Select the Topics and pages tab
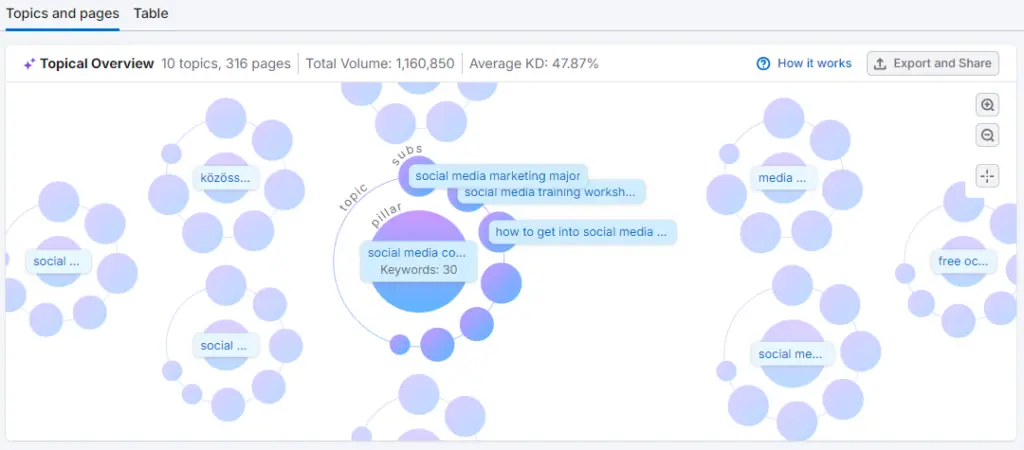Viewport: 1024px width, 450px height. (x=63, y=14)
